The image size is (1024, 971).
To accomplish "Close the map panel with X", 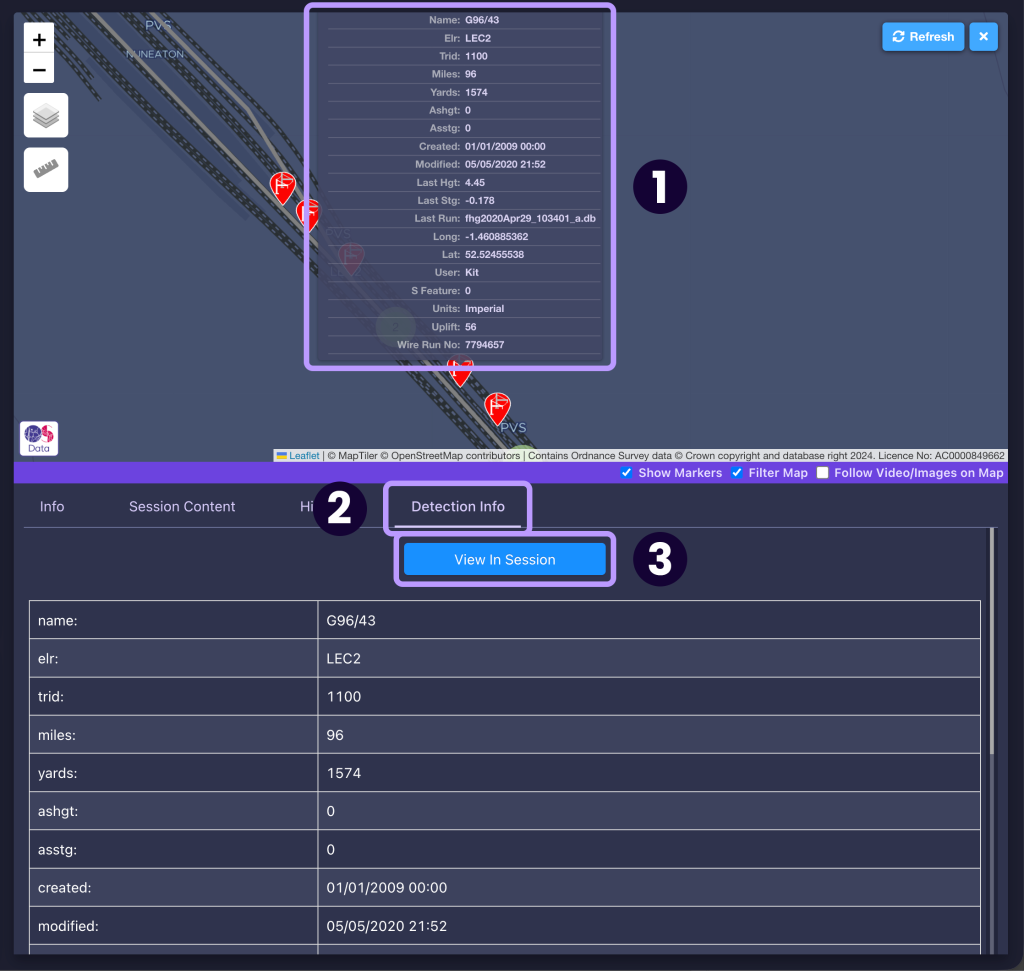I will click(984, 37).
